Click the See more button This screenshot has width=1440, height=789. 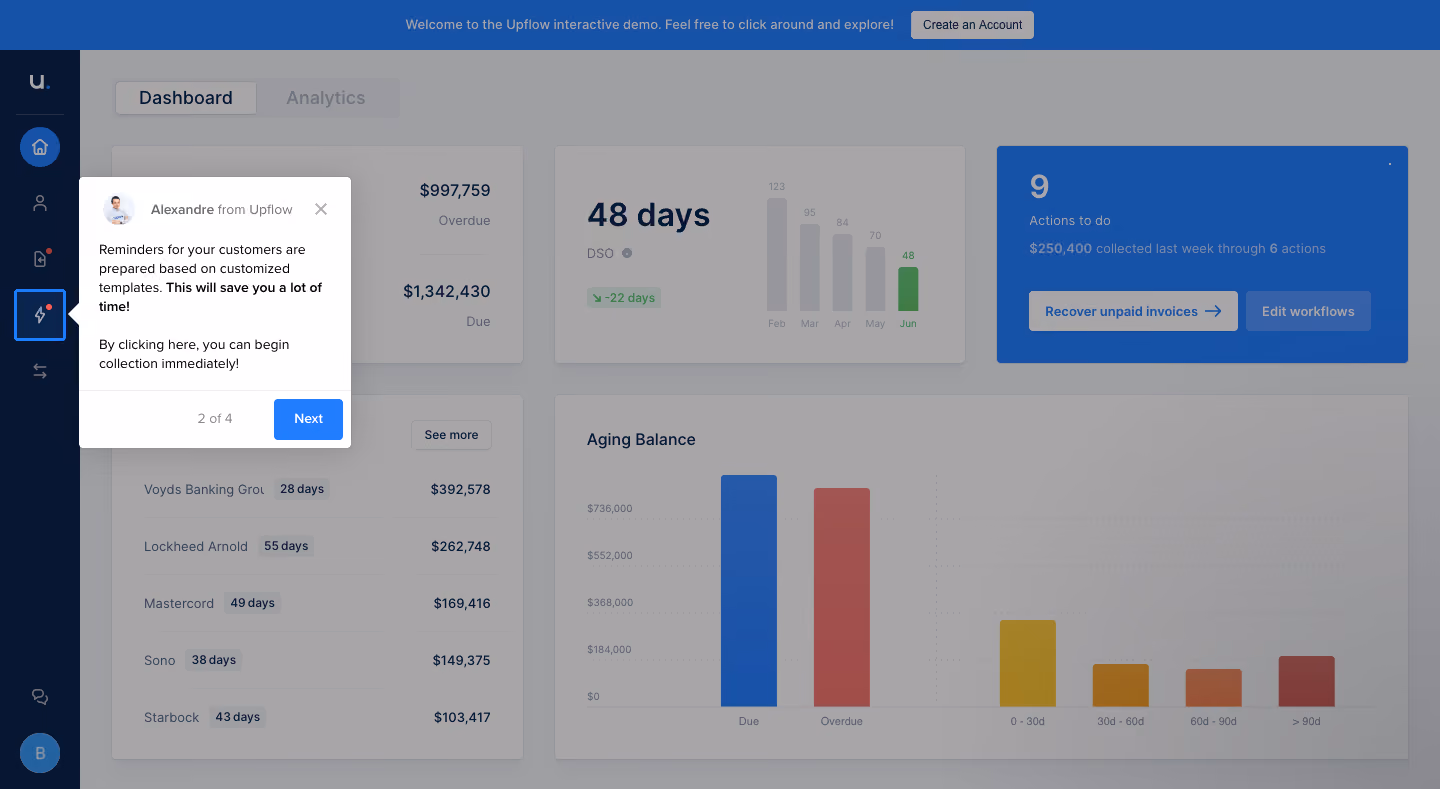point(451,435)
